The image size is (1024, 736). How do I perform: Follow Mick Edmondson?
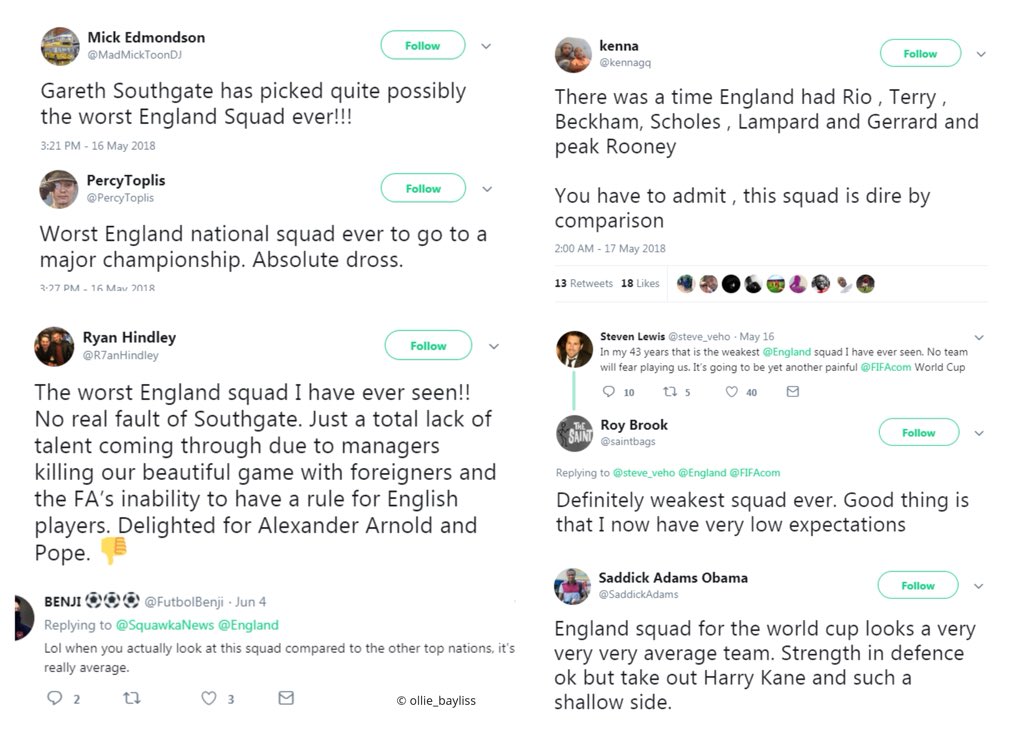coord(423,45)
